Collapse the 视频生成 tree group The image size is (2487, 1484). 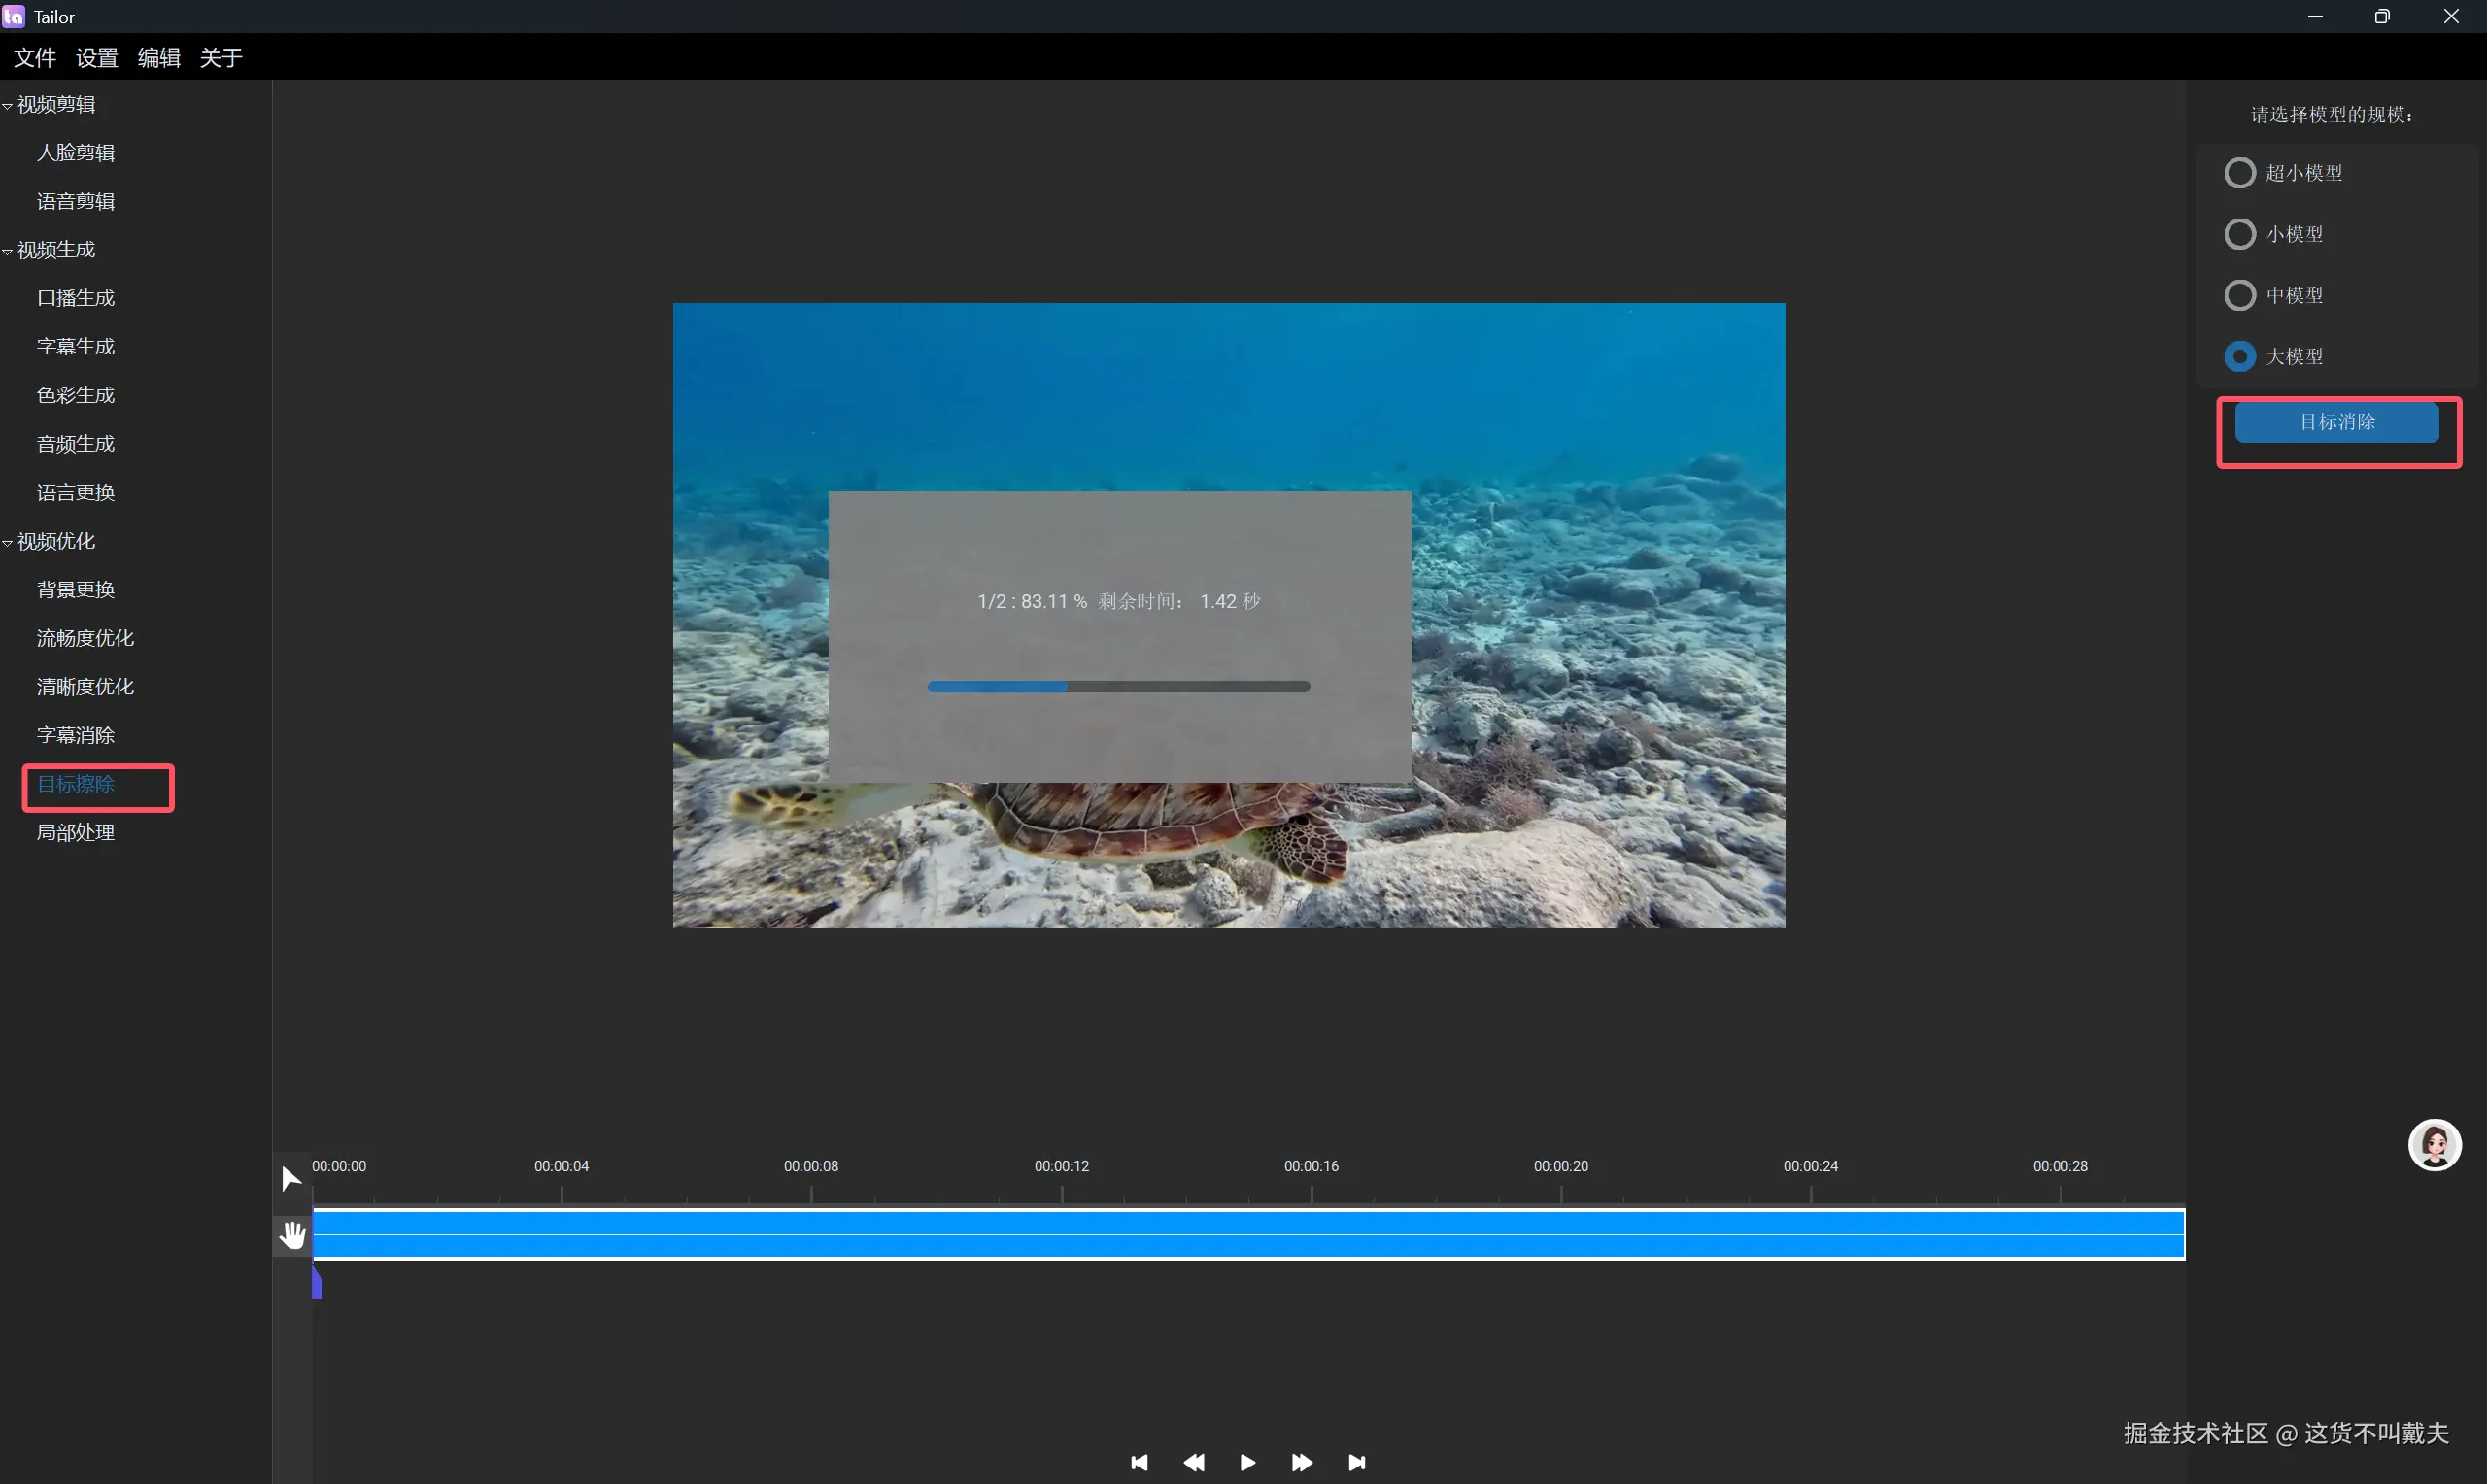click(x=7, y=251)
